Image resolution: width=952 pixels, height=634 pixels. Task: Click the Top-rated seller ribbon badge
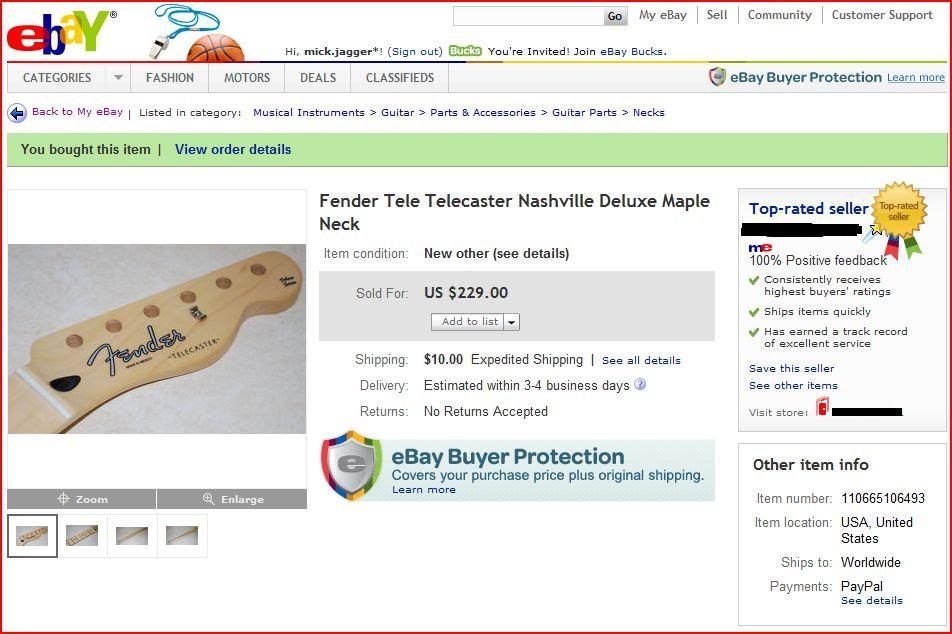tap(899, 219)
